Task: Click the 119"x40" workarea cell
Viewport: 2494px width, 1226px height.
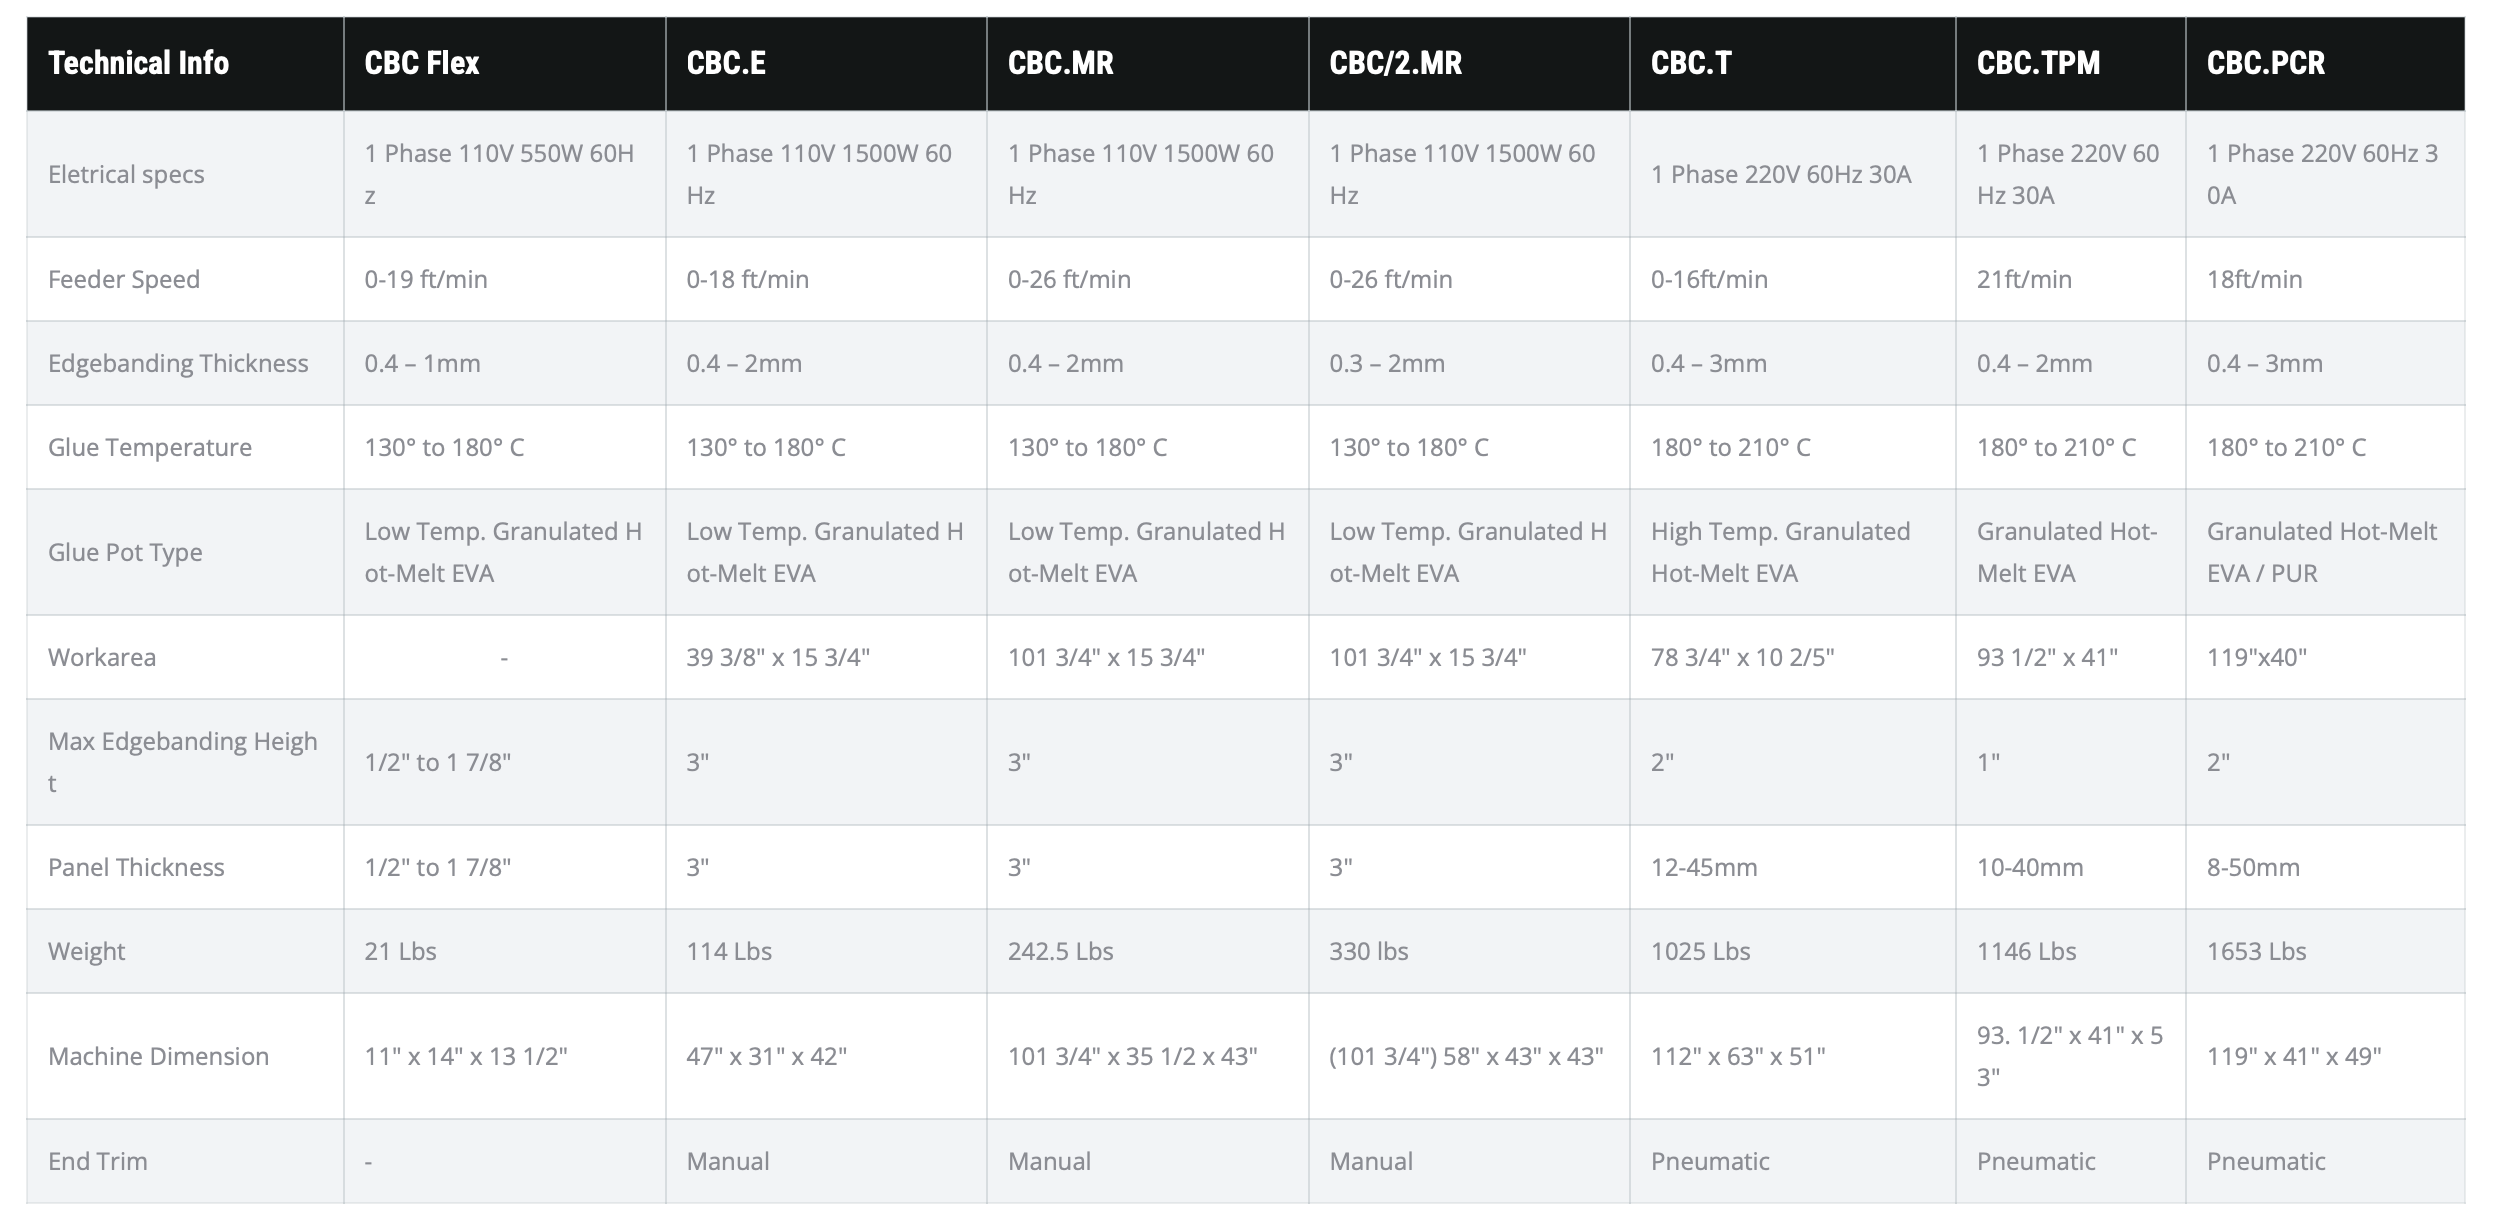Action: pos(2256,657)
